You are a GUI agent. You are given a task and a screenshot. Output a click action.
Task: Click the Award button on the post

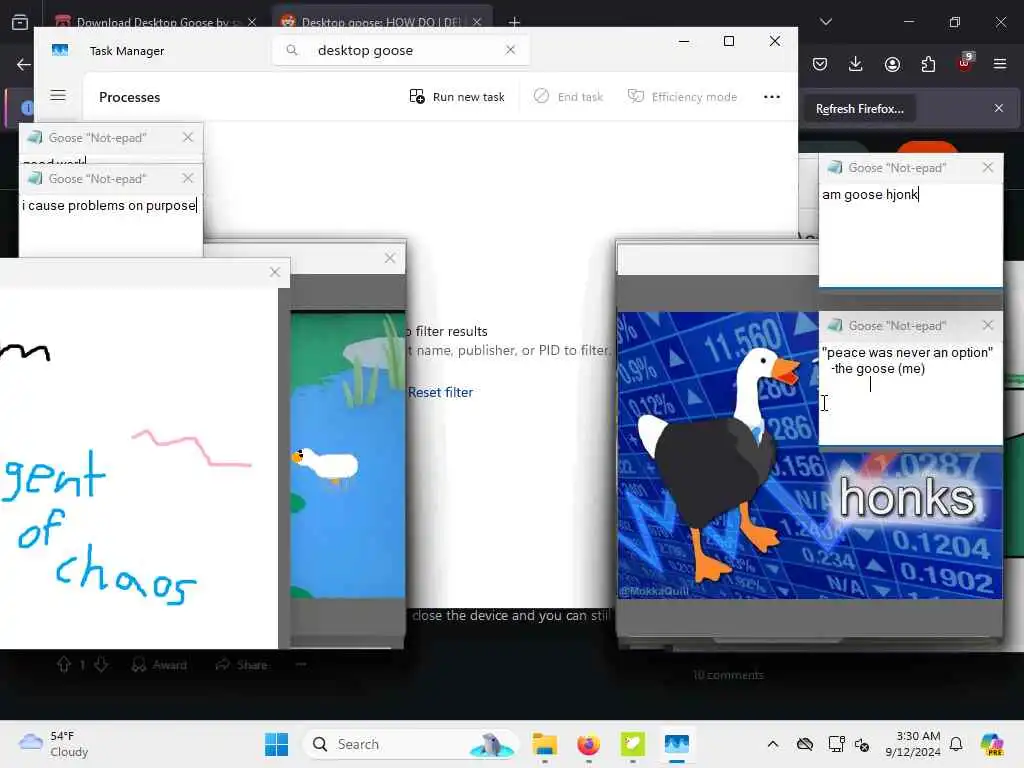pos(159,665)
